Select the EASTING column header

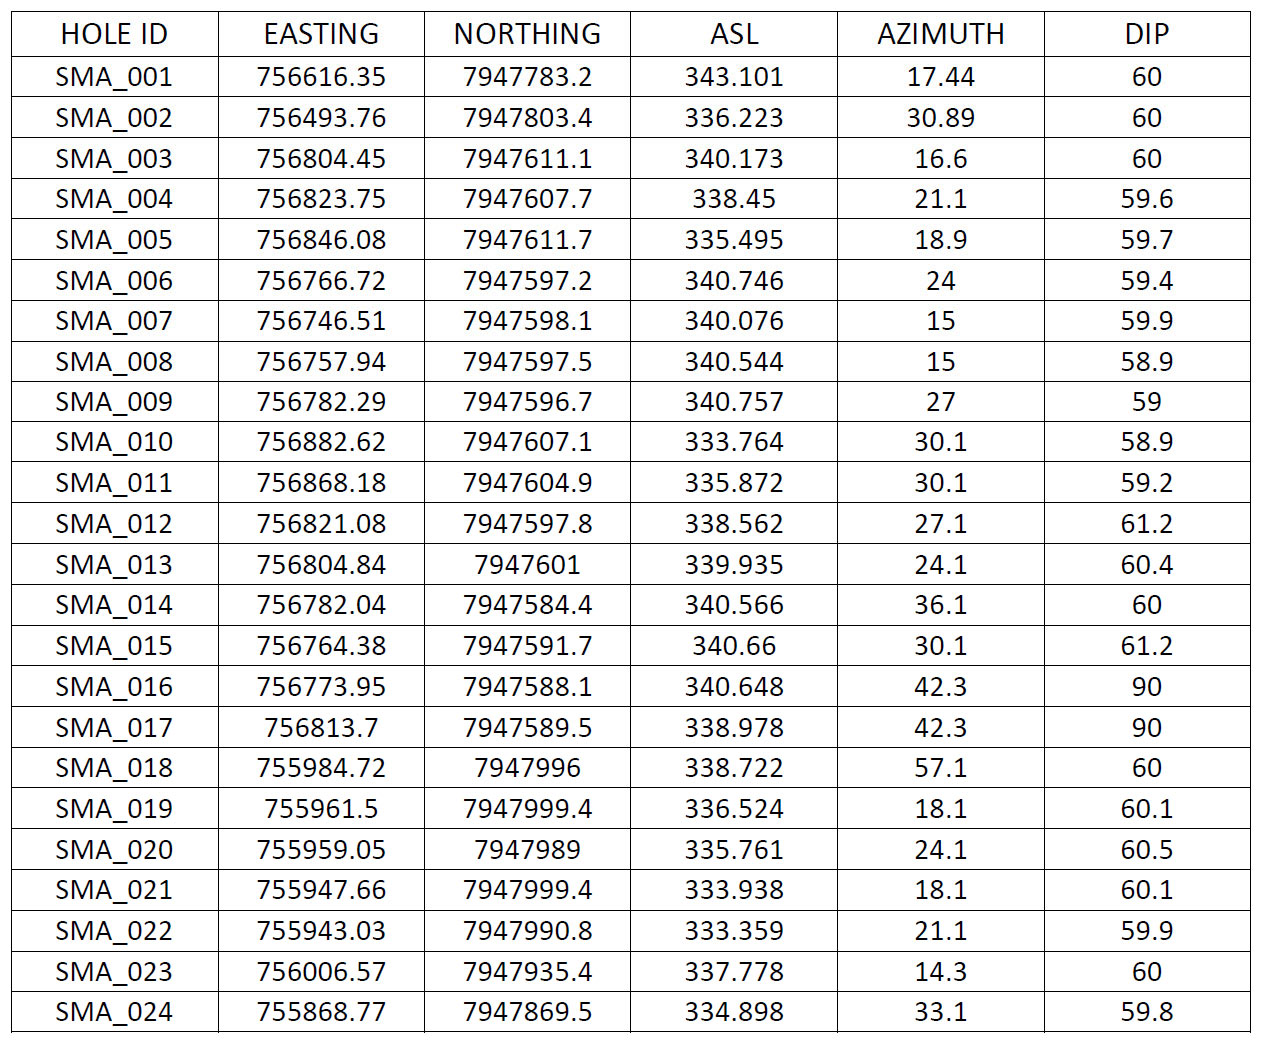coord(321,34)
